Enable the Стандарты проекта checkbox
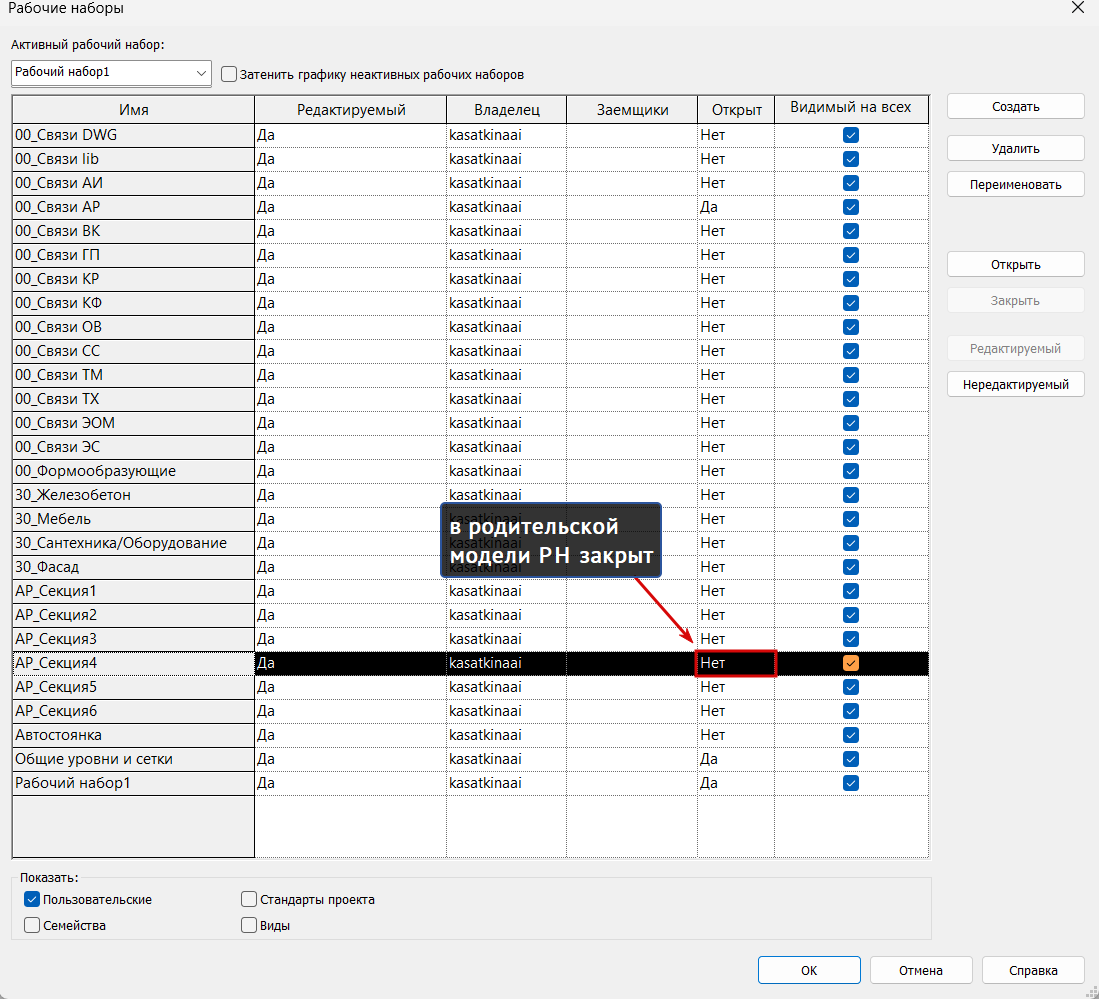 pos(249,900)
